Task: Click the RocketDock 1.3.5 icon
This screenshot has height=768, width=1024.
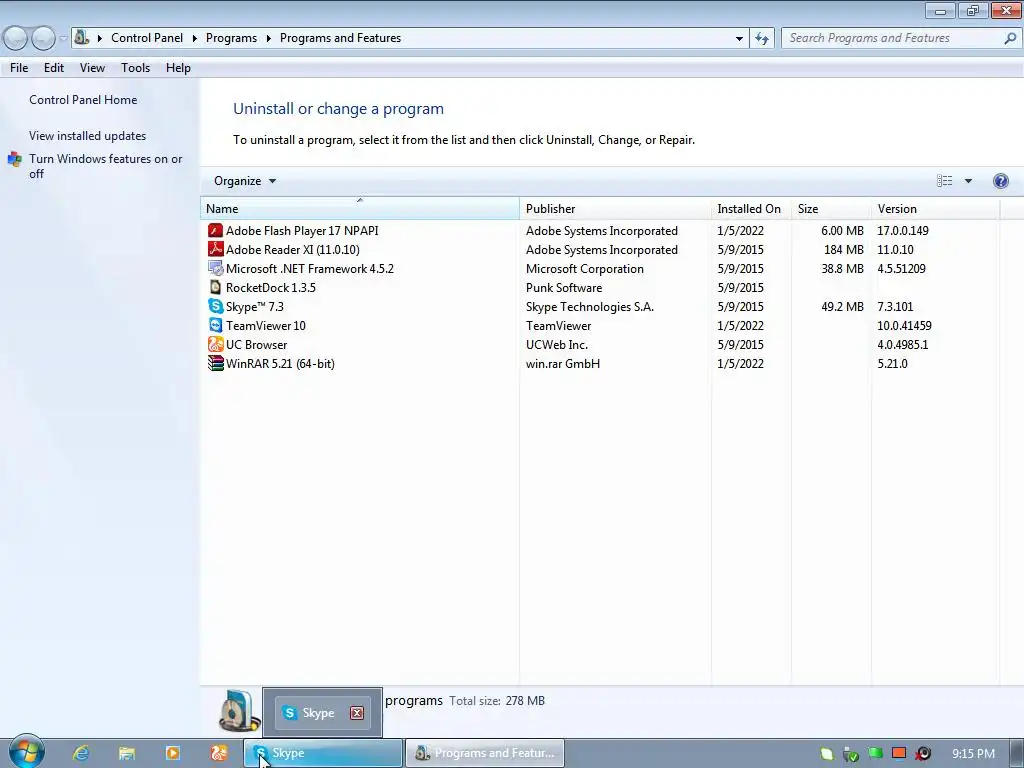Action: (215, 287)
